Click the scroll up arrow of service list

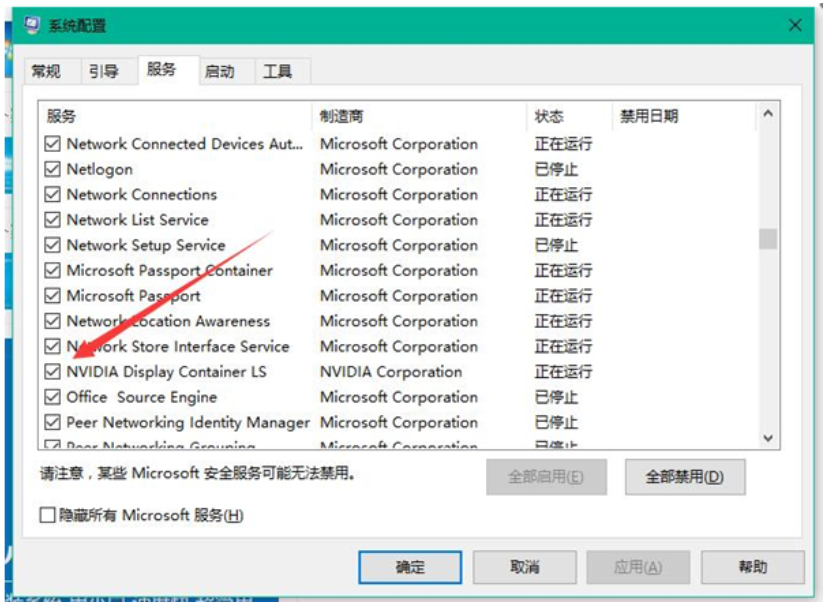pyautogui.click(x=767, y=114)
